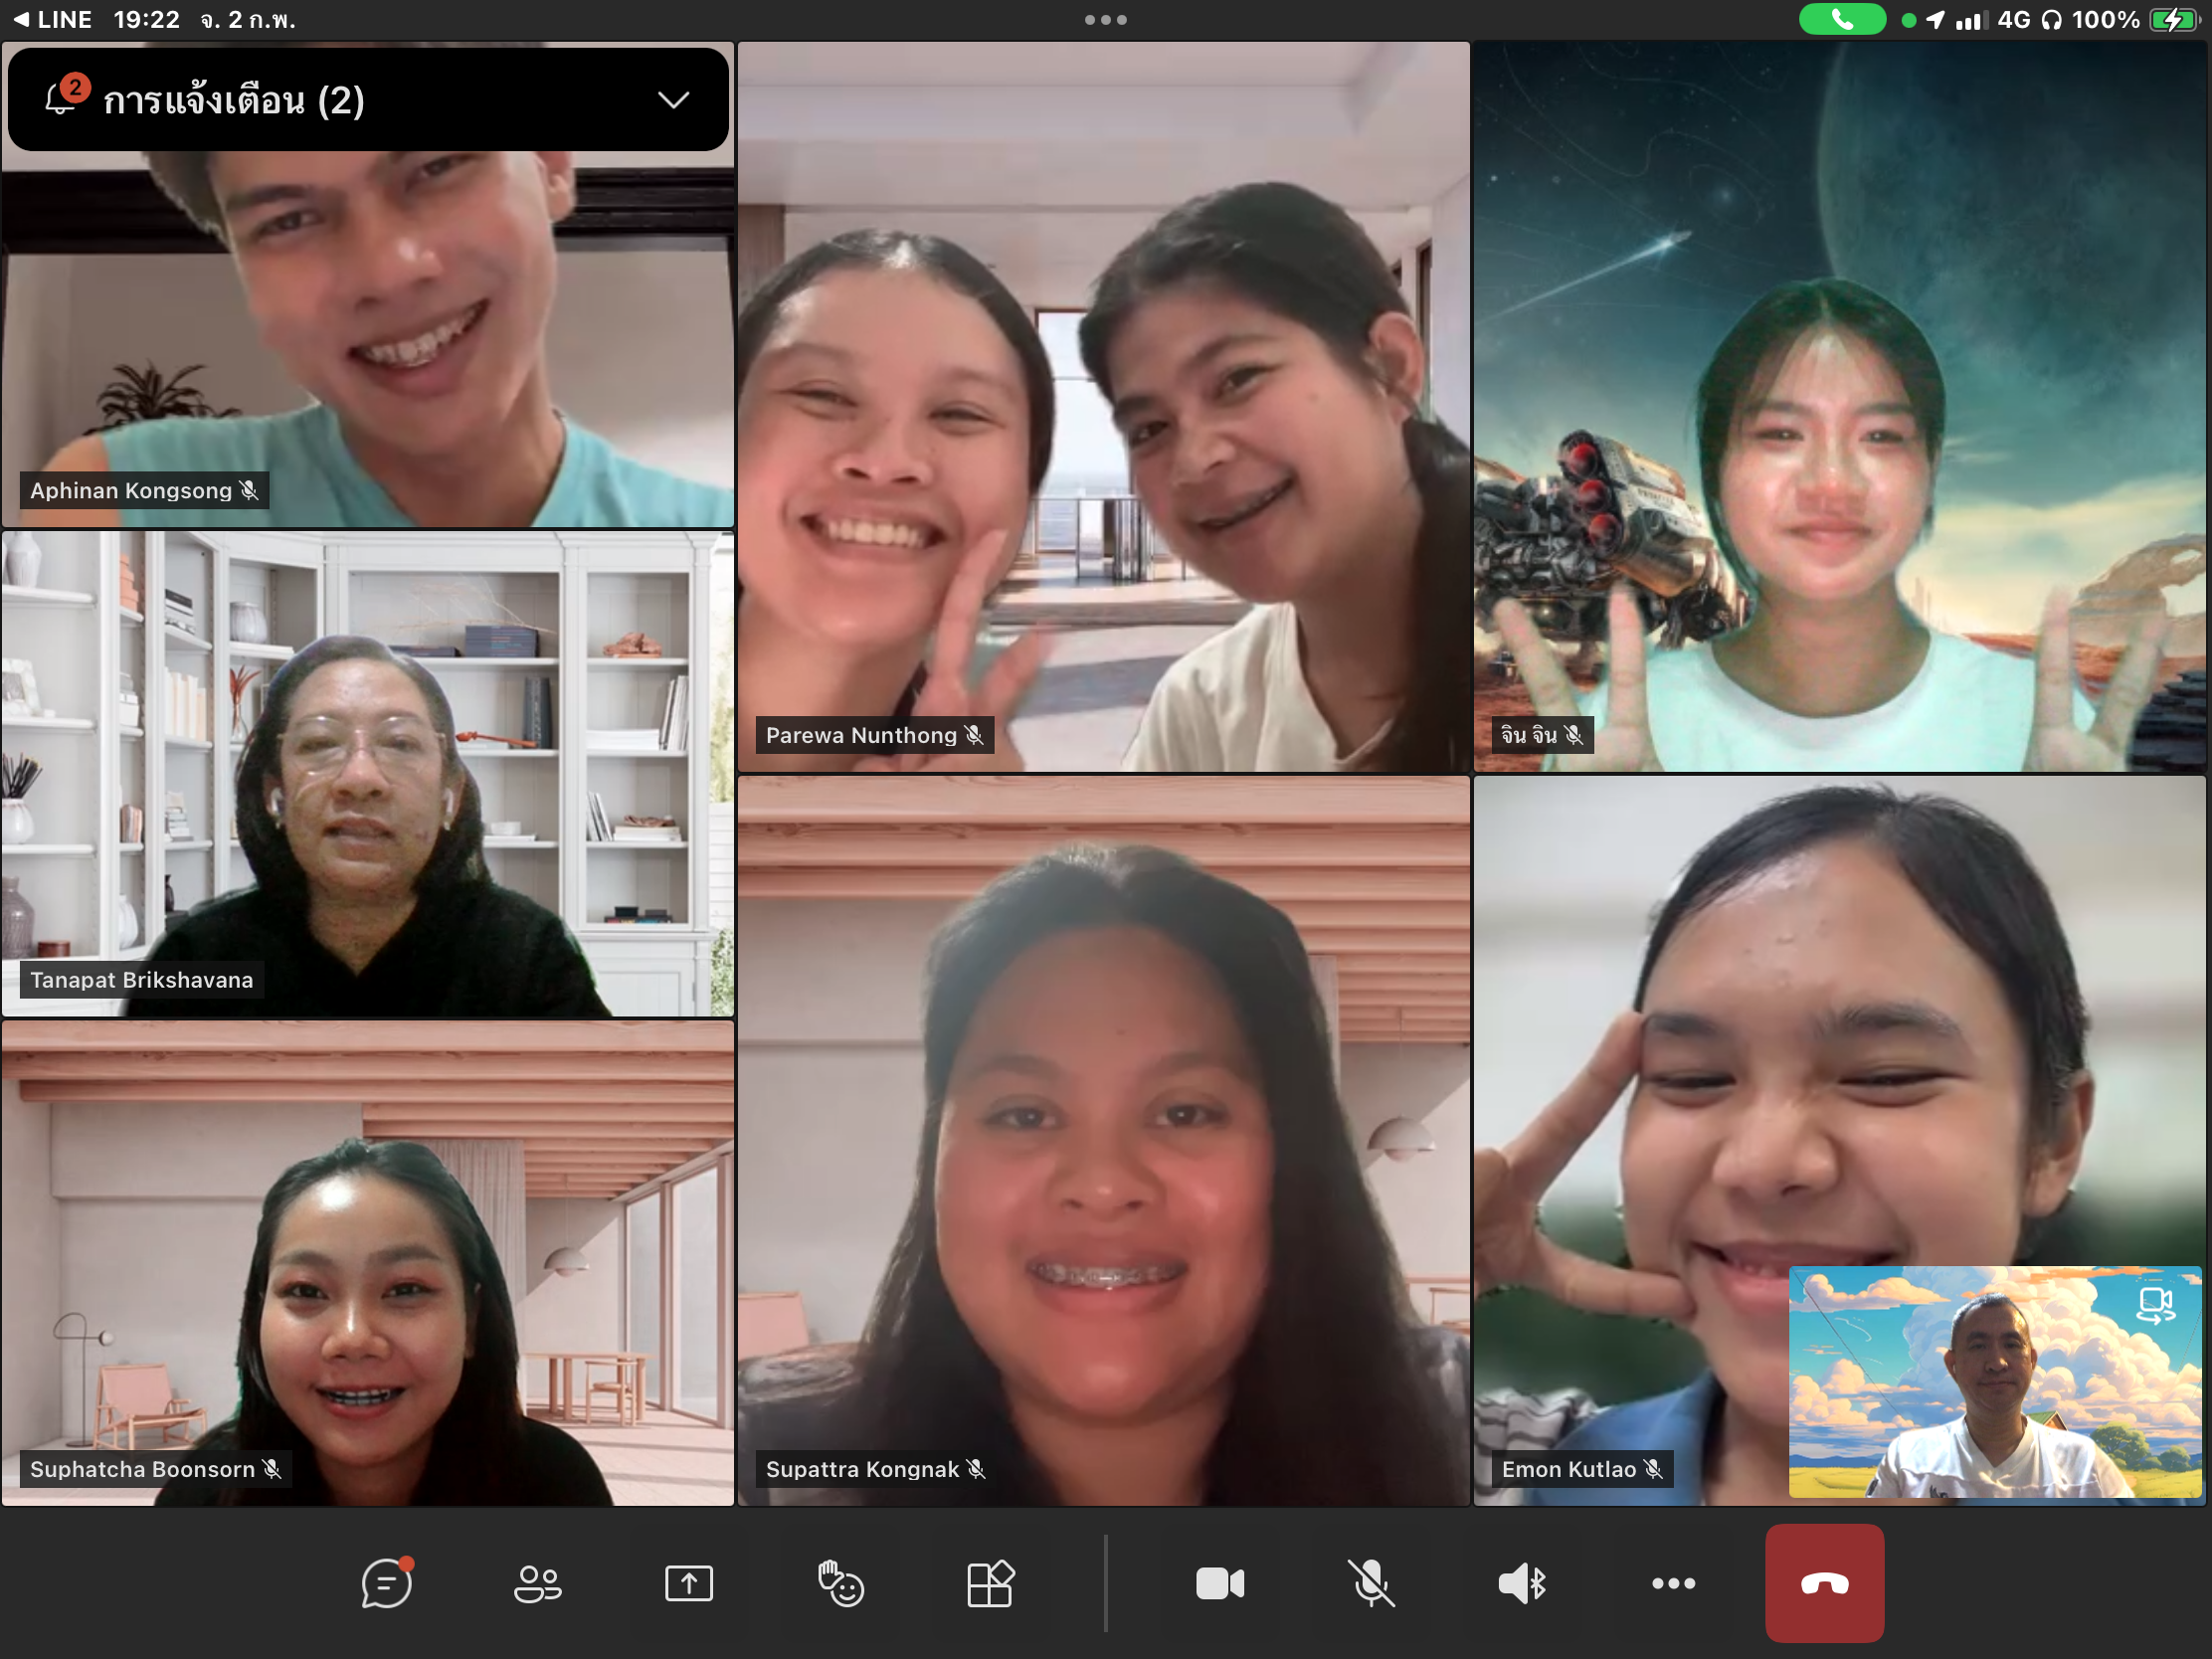Tap the three dots at top center

(1105, 20)
